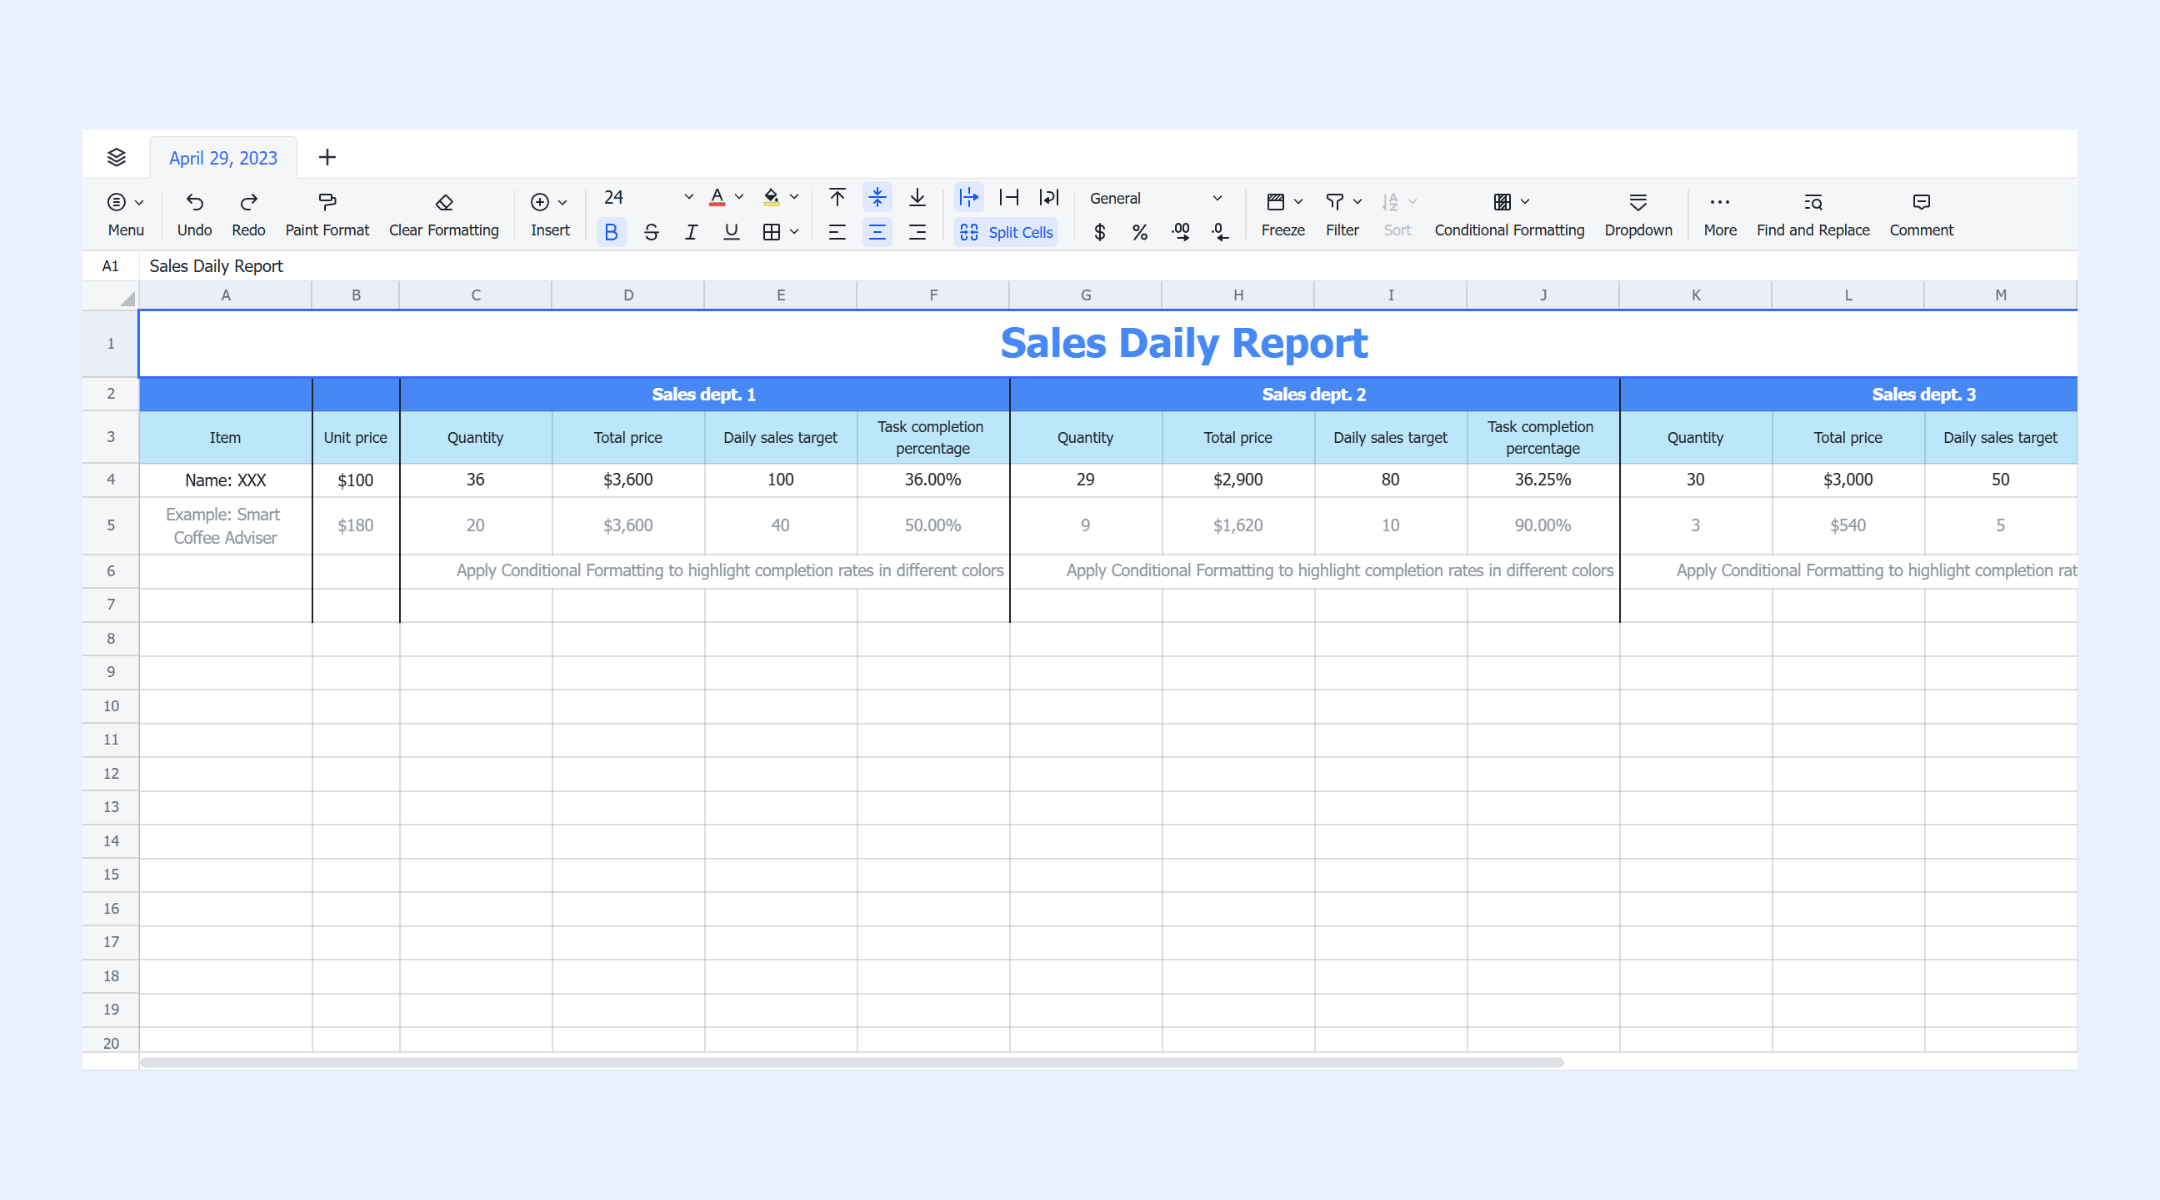Add a Comment
This screenshot has width=2160, height=1200.
(x=1921, y=214)
